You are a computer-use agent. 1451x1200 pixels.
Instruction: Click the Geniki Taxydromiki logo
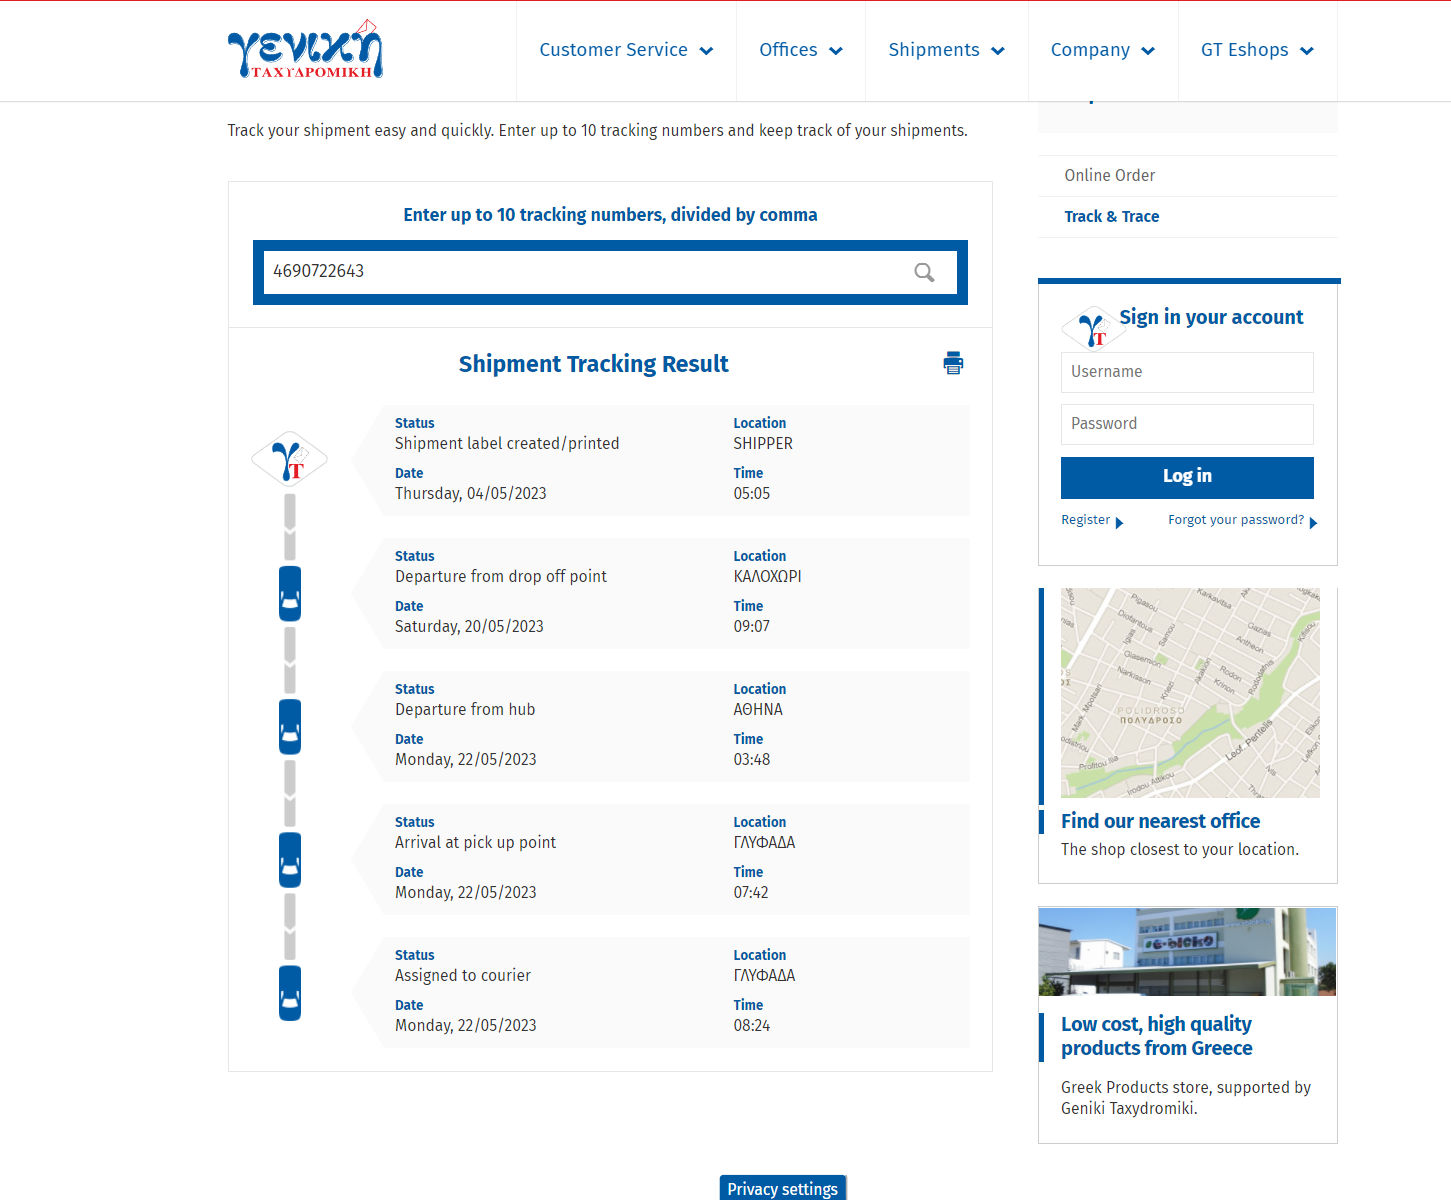point(305,50)
